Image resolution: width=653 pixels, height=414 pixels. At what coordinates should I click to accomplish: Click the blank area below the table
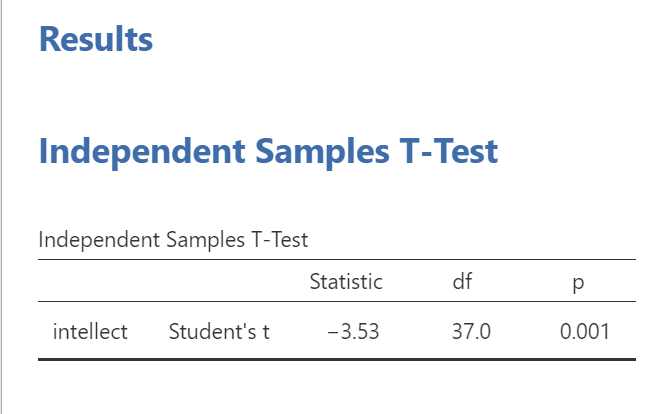[x=336, y=390]
